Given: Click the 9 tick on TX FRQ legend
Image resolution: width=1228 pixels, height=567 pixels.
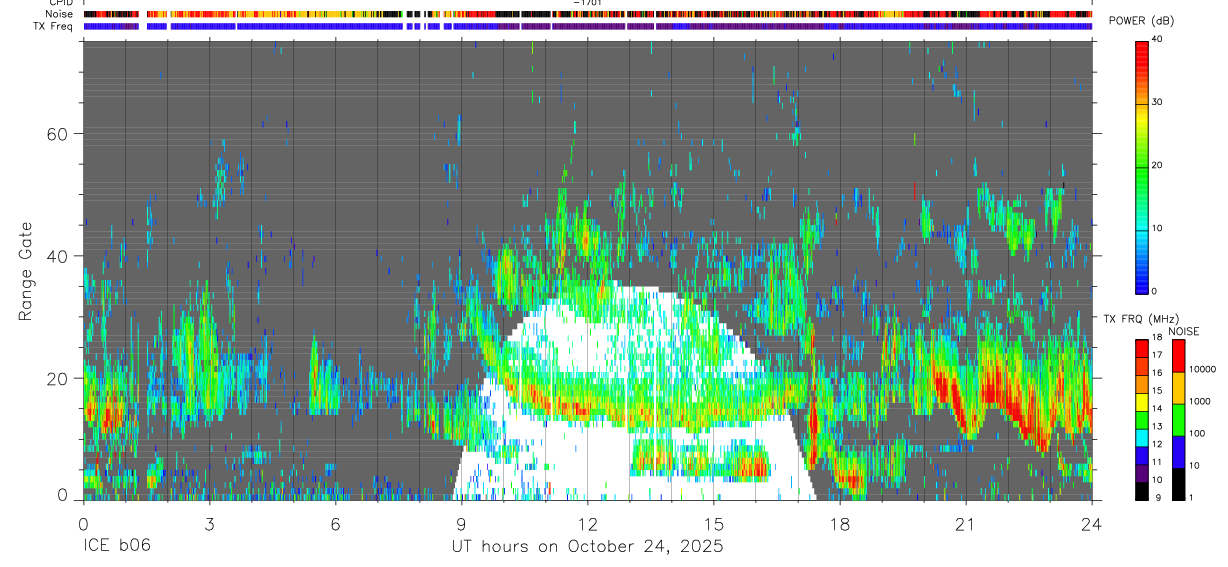Looking at the screenshot, I should click(1156, 498).
